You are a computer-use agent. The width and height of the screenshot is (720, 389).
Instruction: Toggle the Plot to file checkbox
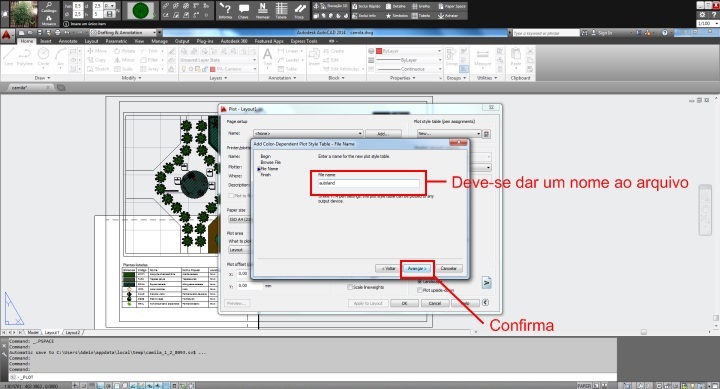coord(231,196)
